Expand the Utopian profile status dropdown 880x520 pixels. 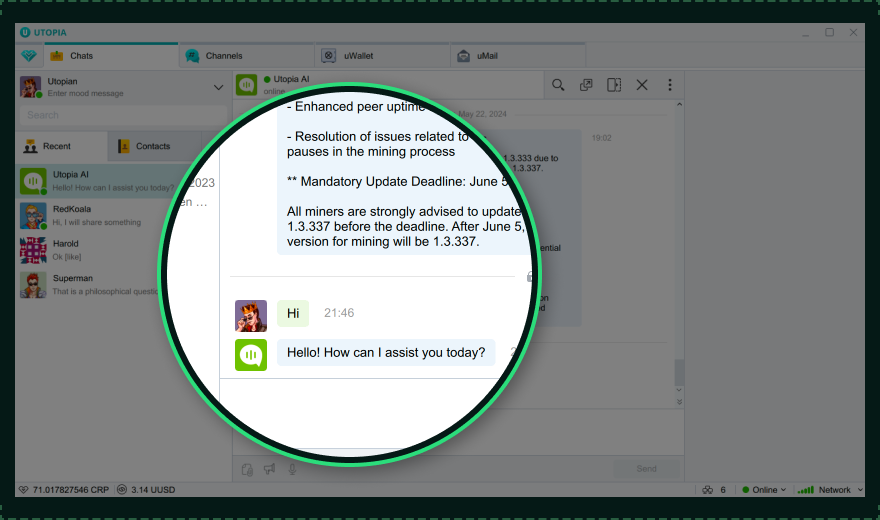pos(218,88)
